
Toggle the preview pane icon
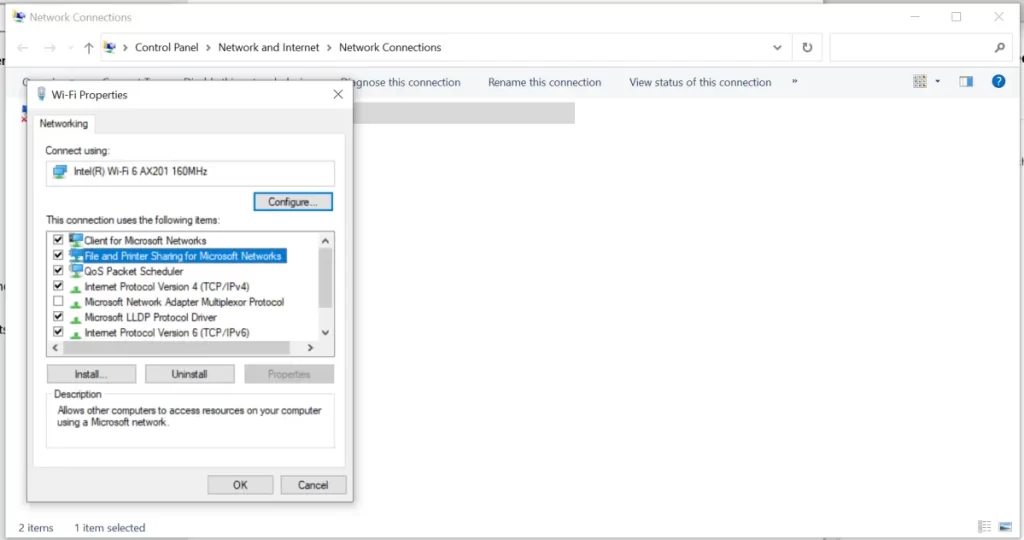pos(966,82)
